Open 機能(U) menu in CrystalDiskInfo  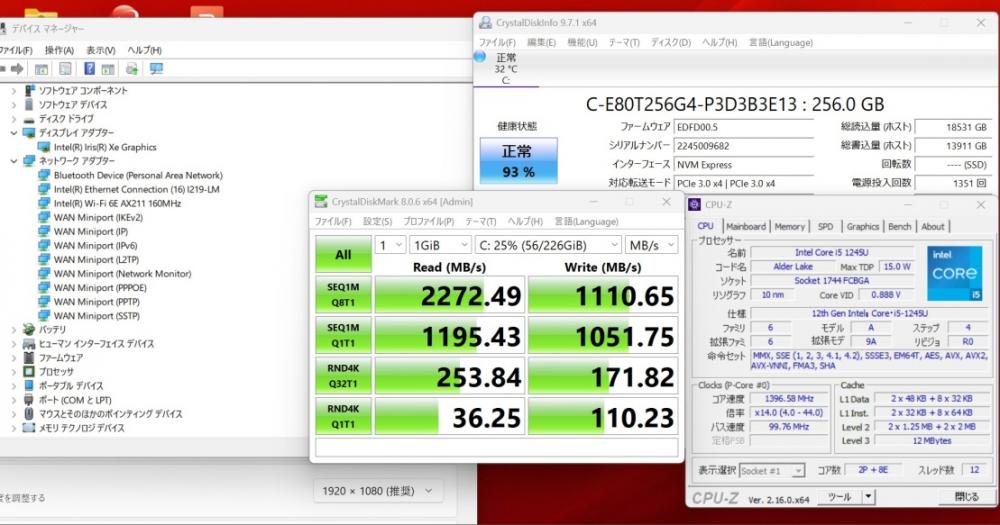[582, 42]
